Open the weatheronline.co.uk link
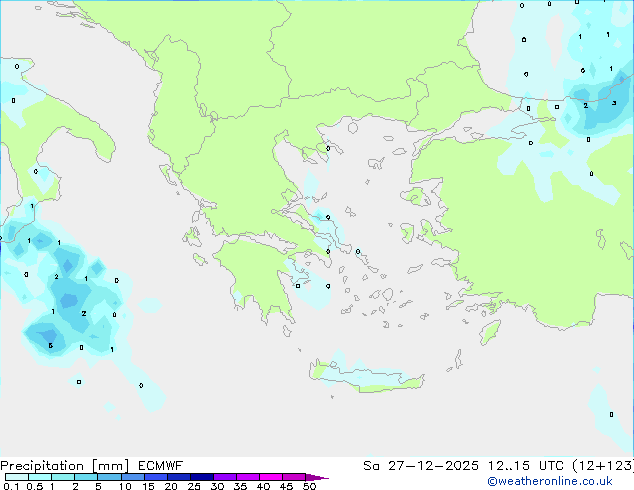 550,481
